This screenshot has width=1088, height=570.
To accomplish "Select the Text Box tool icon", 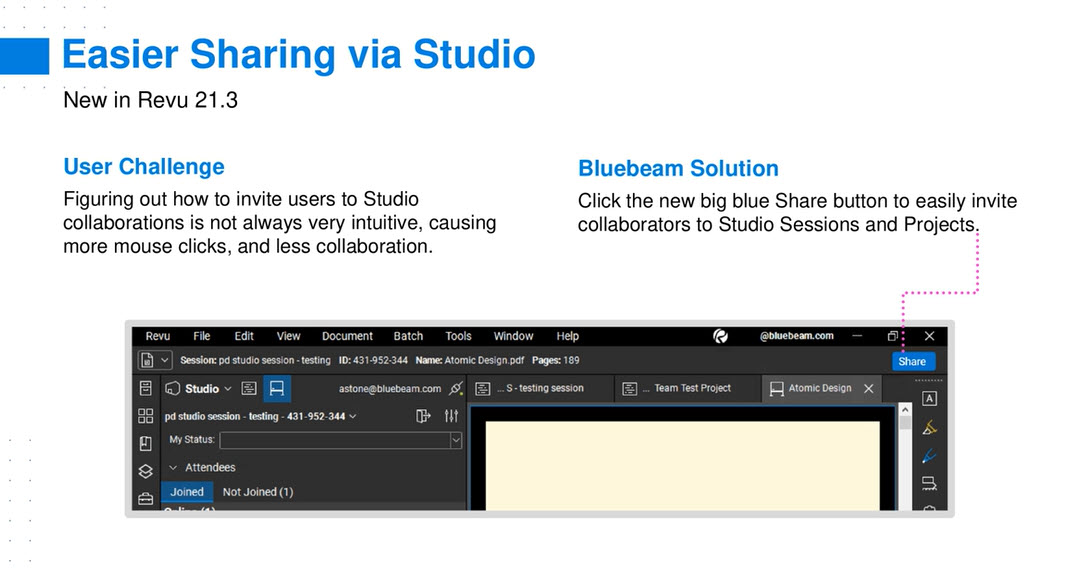I will 930,399.
